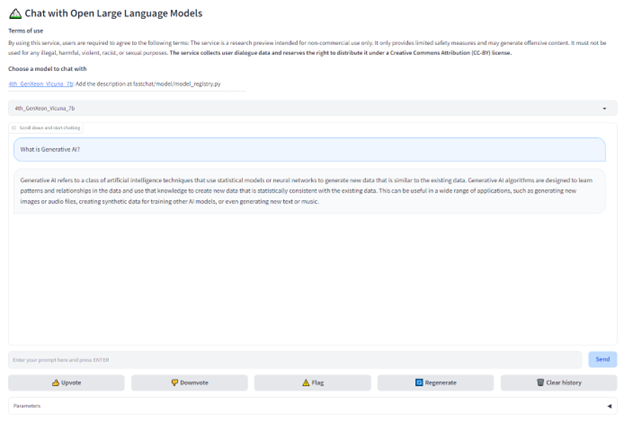Open the 4th_GenXeon_Vicuna_7b model link
This screenshot has width=624, height=422.
point(41,84)
